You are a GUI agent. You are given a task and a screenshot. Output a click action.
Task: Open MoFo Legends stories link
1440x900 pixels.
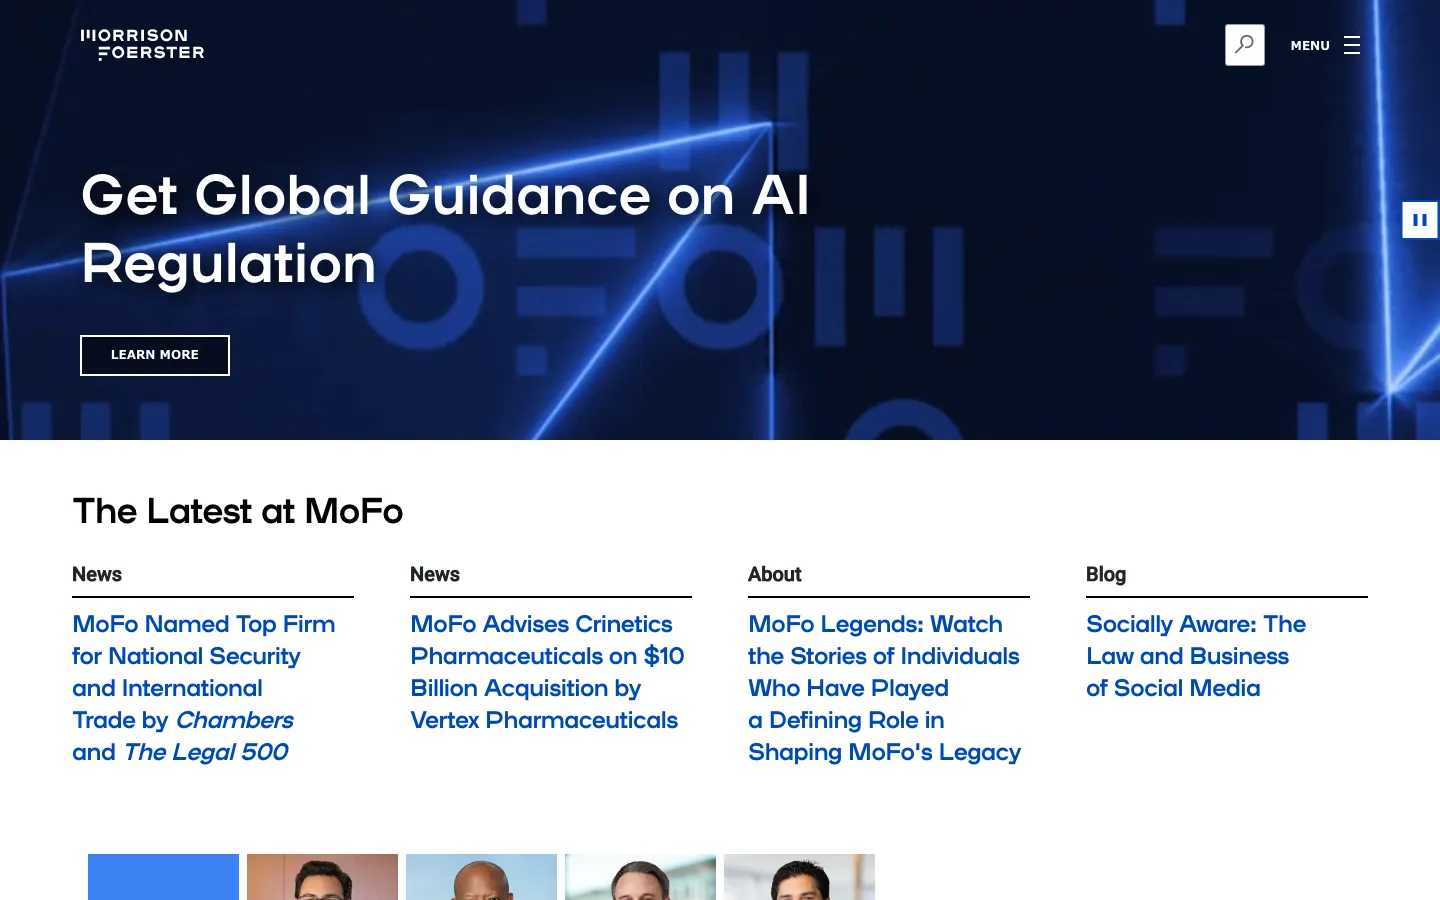[x=884, y=688]
